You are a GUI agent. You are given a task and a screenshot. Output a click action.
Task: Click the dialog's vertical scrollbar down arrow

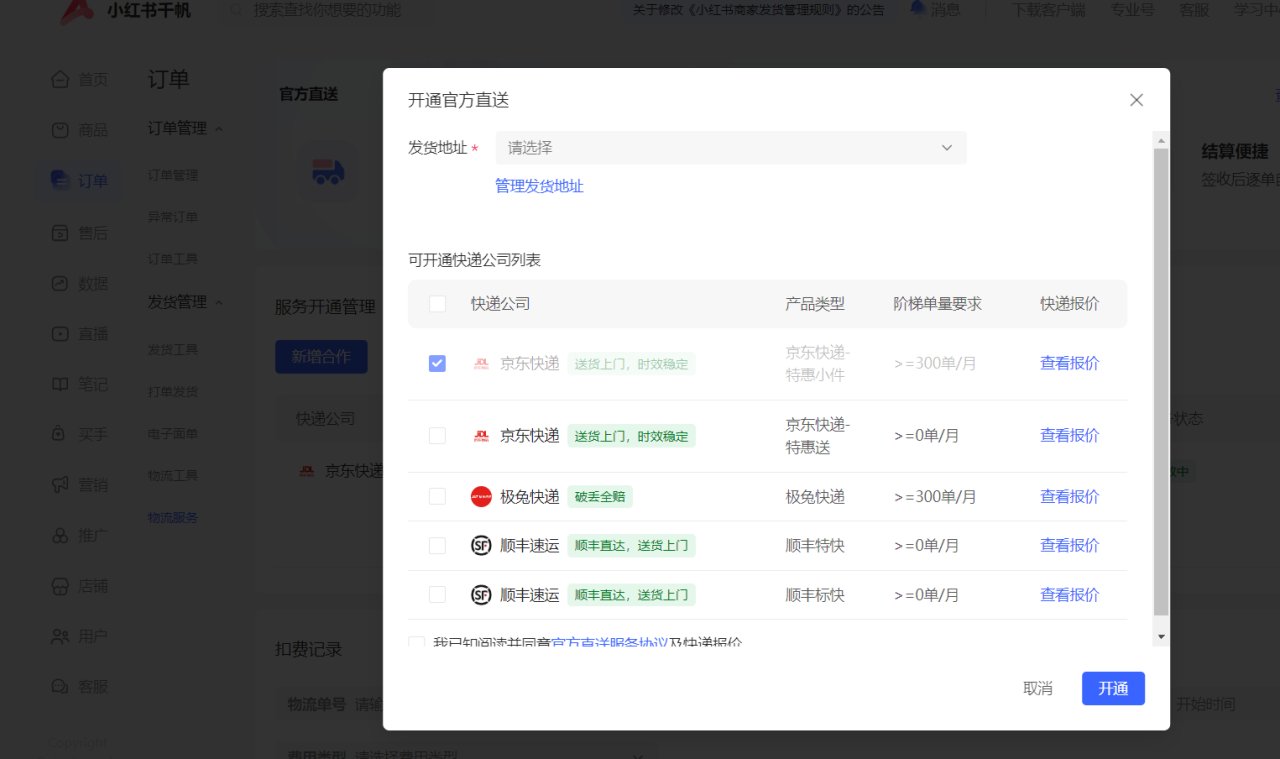tap(1160, 636)
